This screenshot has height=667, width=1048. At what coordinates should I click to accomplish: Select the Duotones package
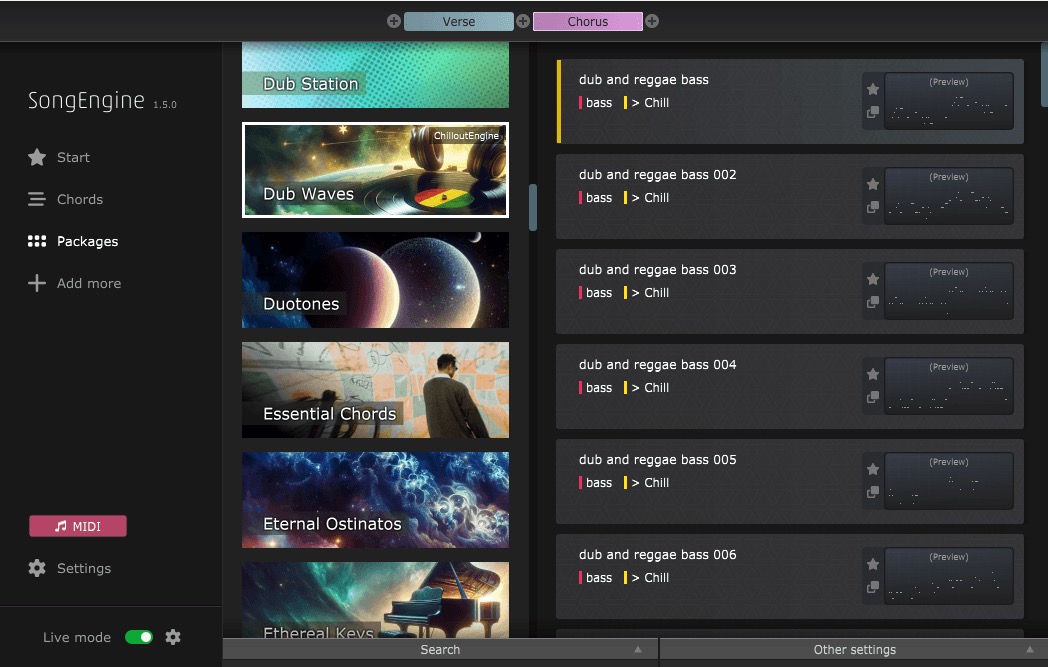click(x=375, y=280)
